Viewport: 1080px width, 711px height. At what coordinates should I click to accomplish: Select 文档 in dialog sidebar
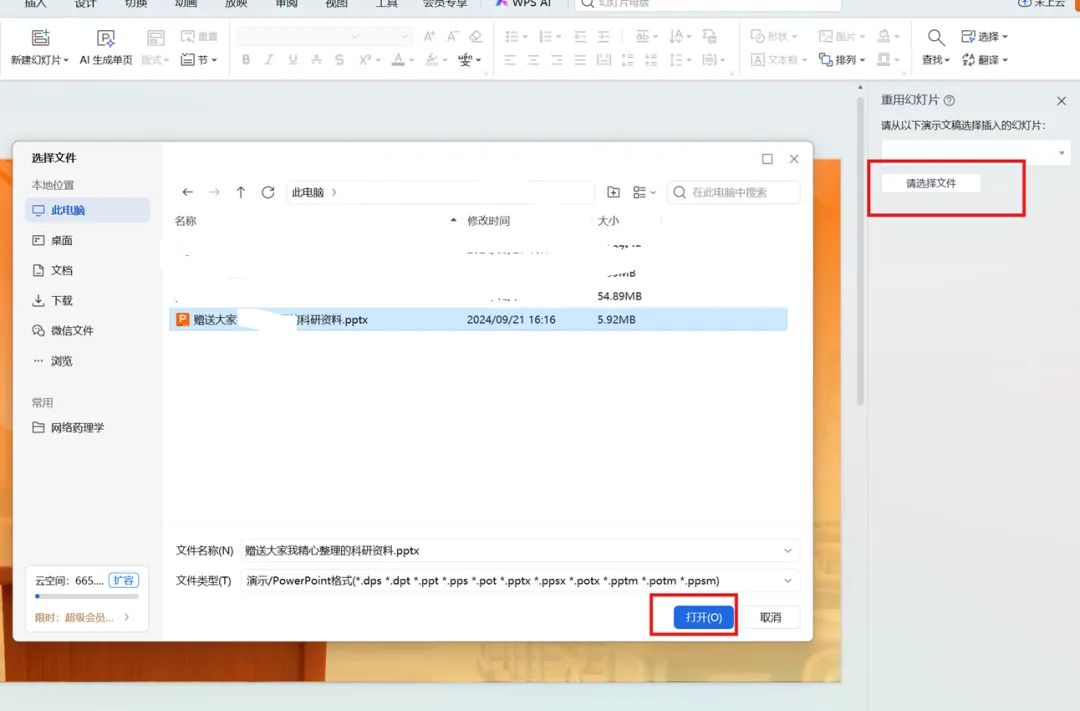(87, 270)
